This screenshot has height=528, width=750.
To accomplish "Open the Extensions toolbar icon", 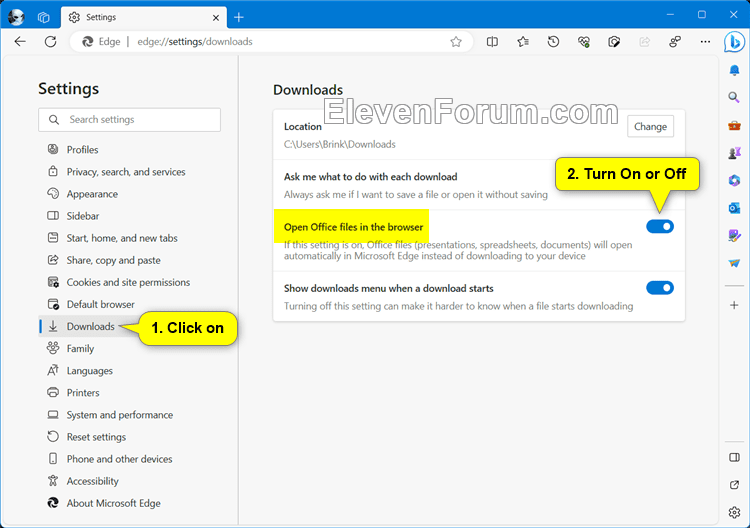I will coord(614,42).
